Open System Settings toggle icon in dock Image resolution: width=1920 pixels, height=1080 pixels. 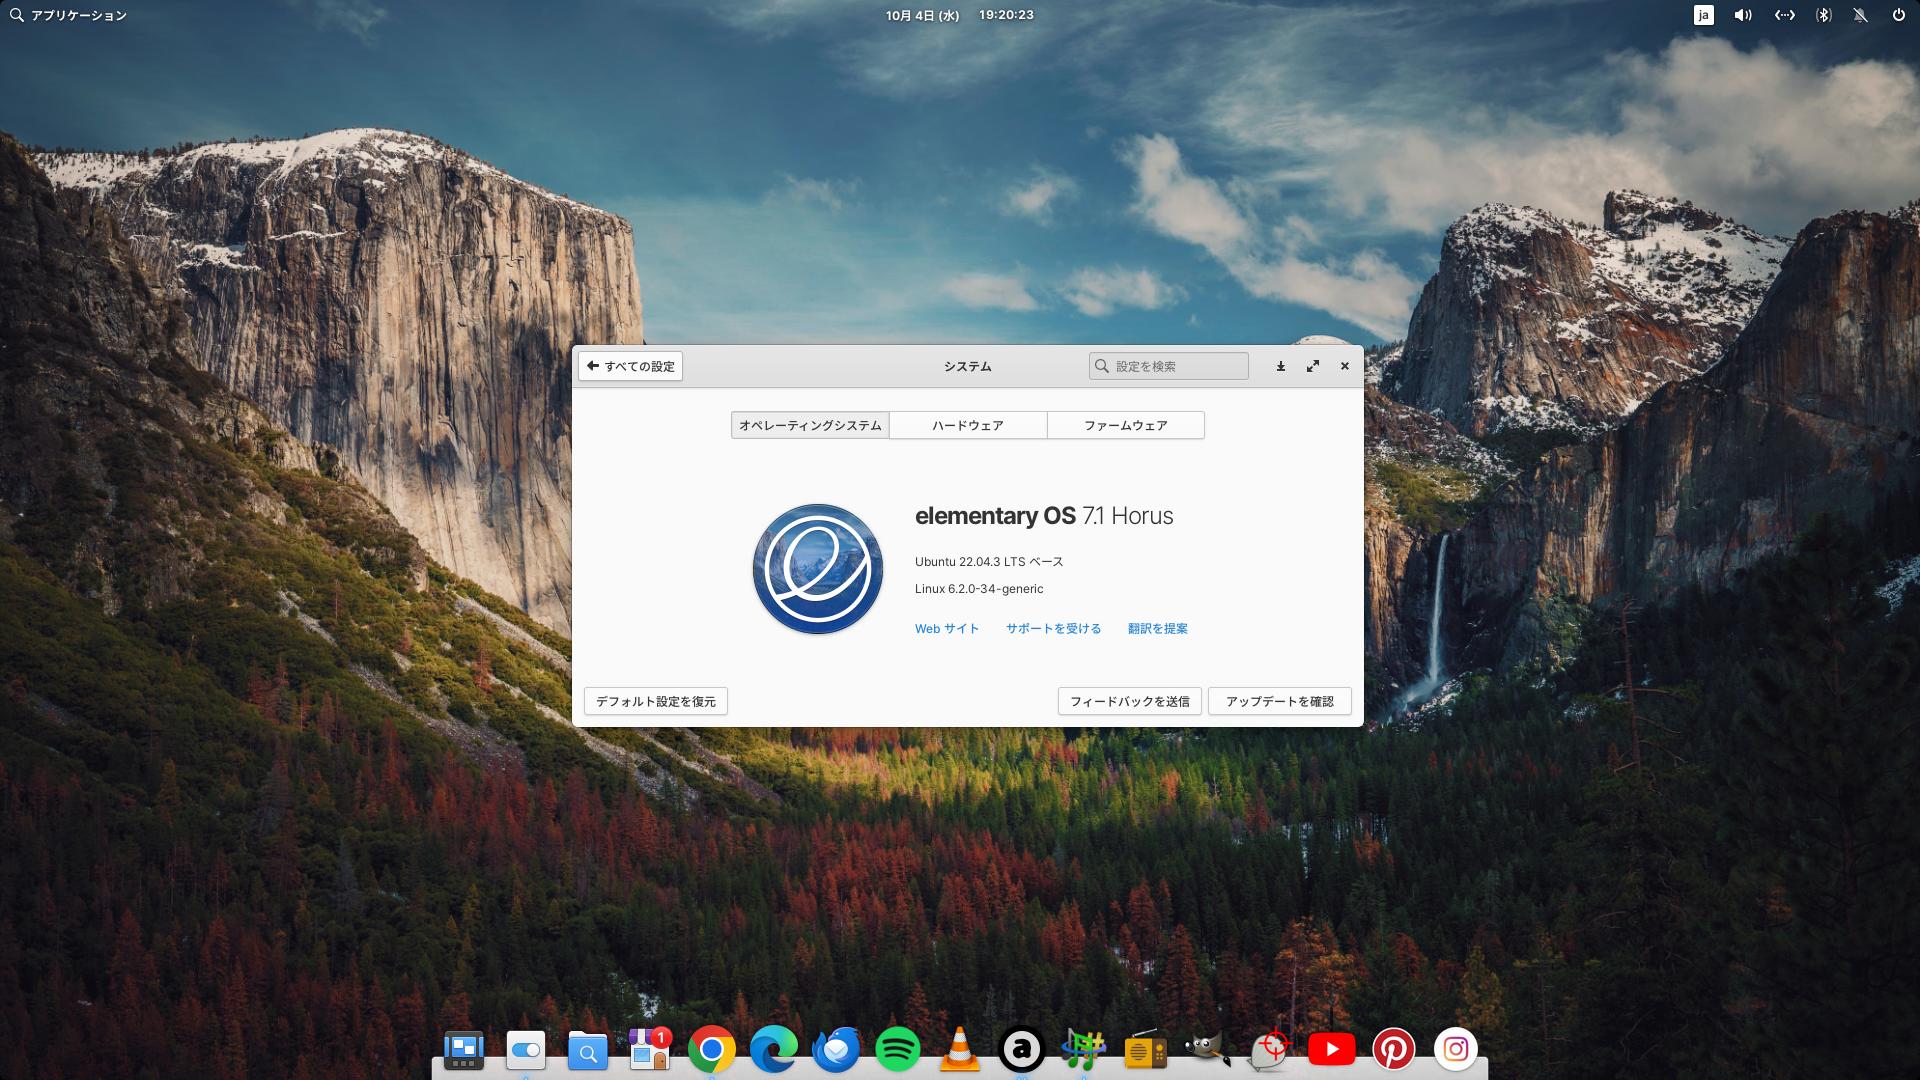[526, 1049]
